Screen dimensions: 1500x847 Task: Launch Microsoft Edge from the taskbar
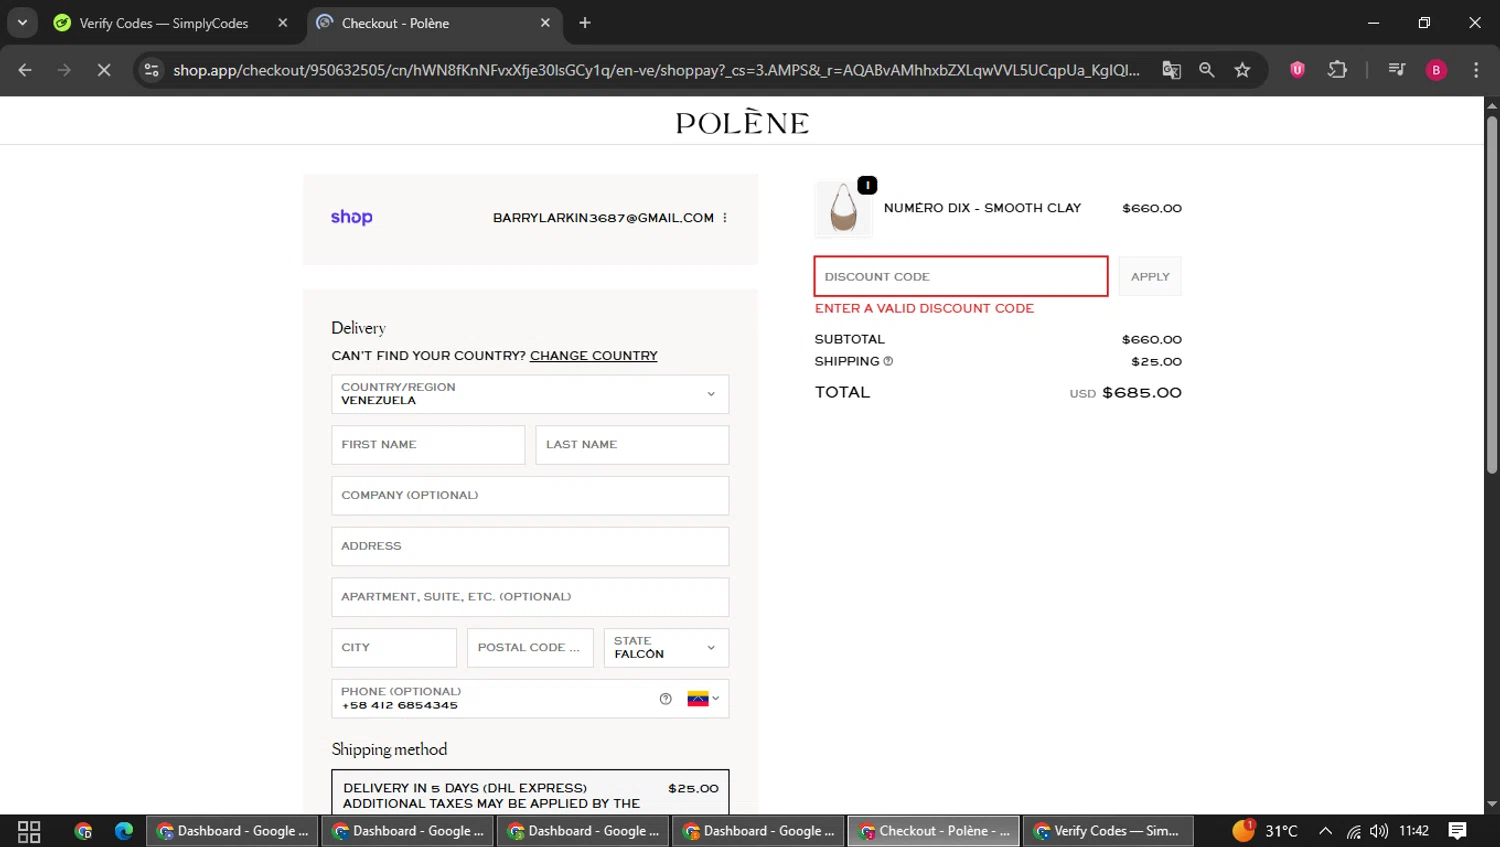124,831
